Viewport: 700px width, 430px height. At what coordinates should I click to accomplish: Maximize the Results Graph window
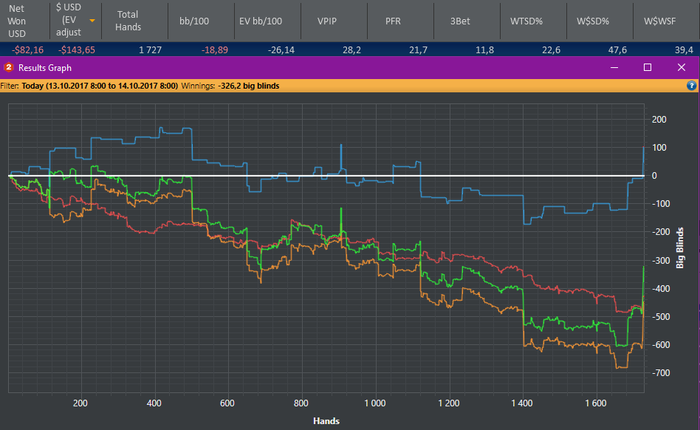click(x=647, y=67)
